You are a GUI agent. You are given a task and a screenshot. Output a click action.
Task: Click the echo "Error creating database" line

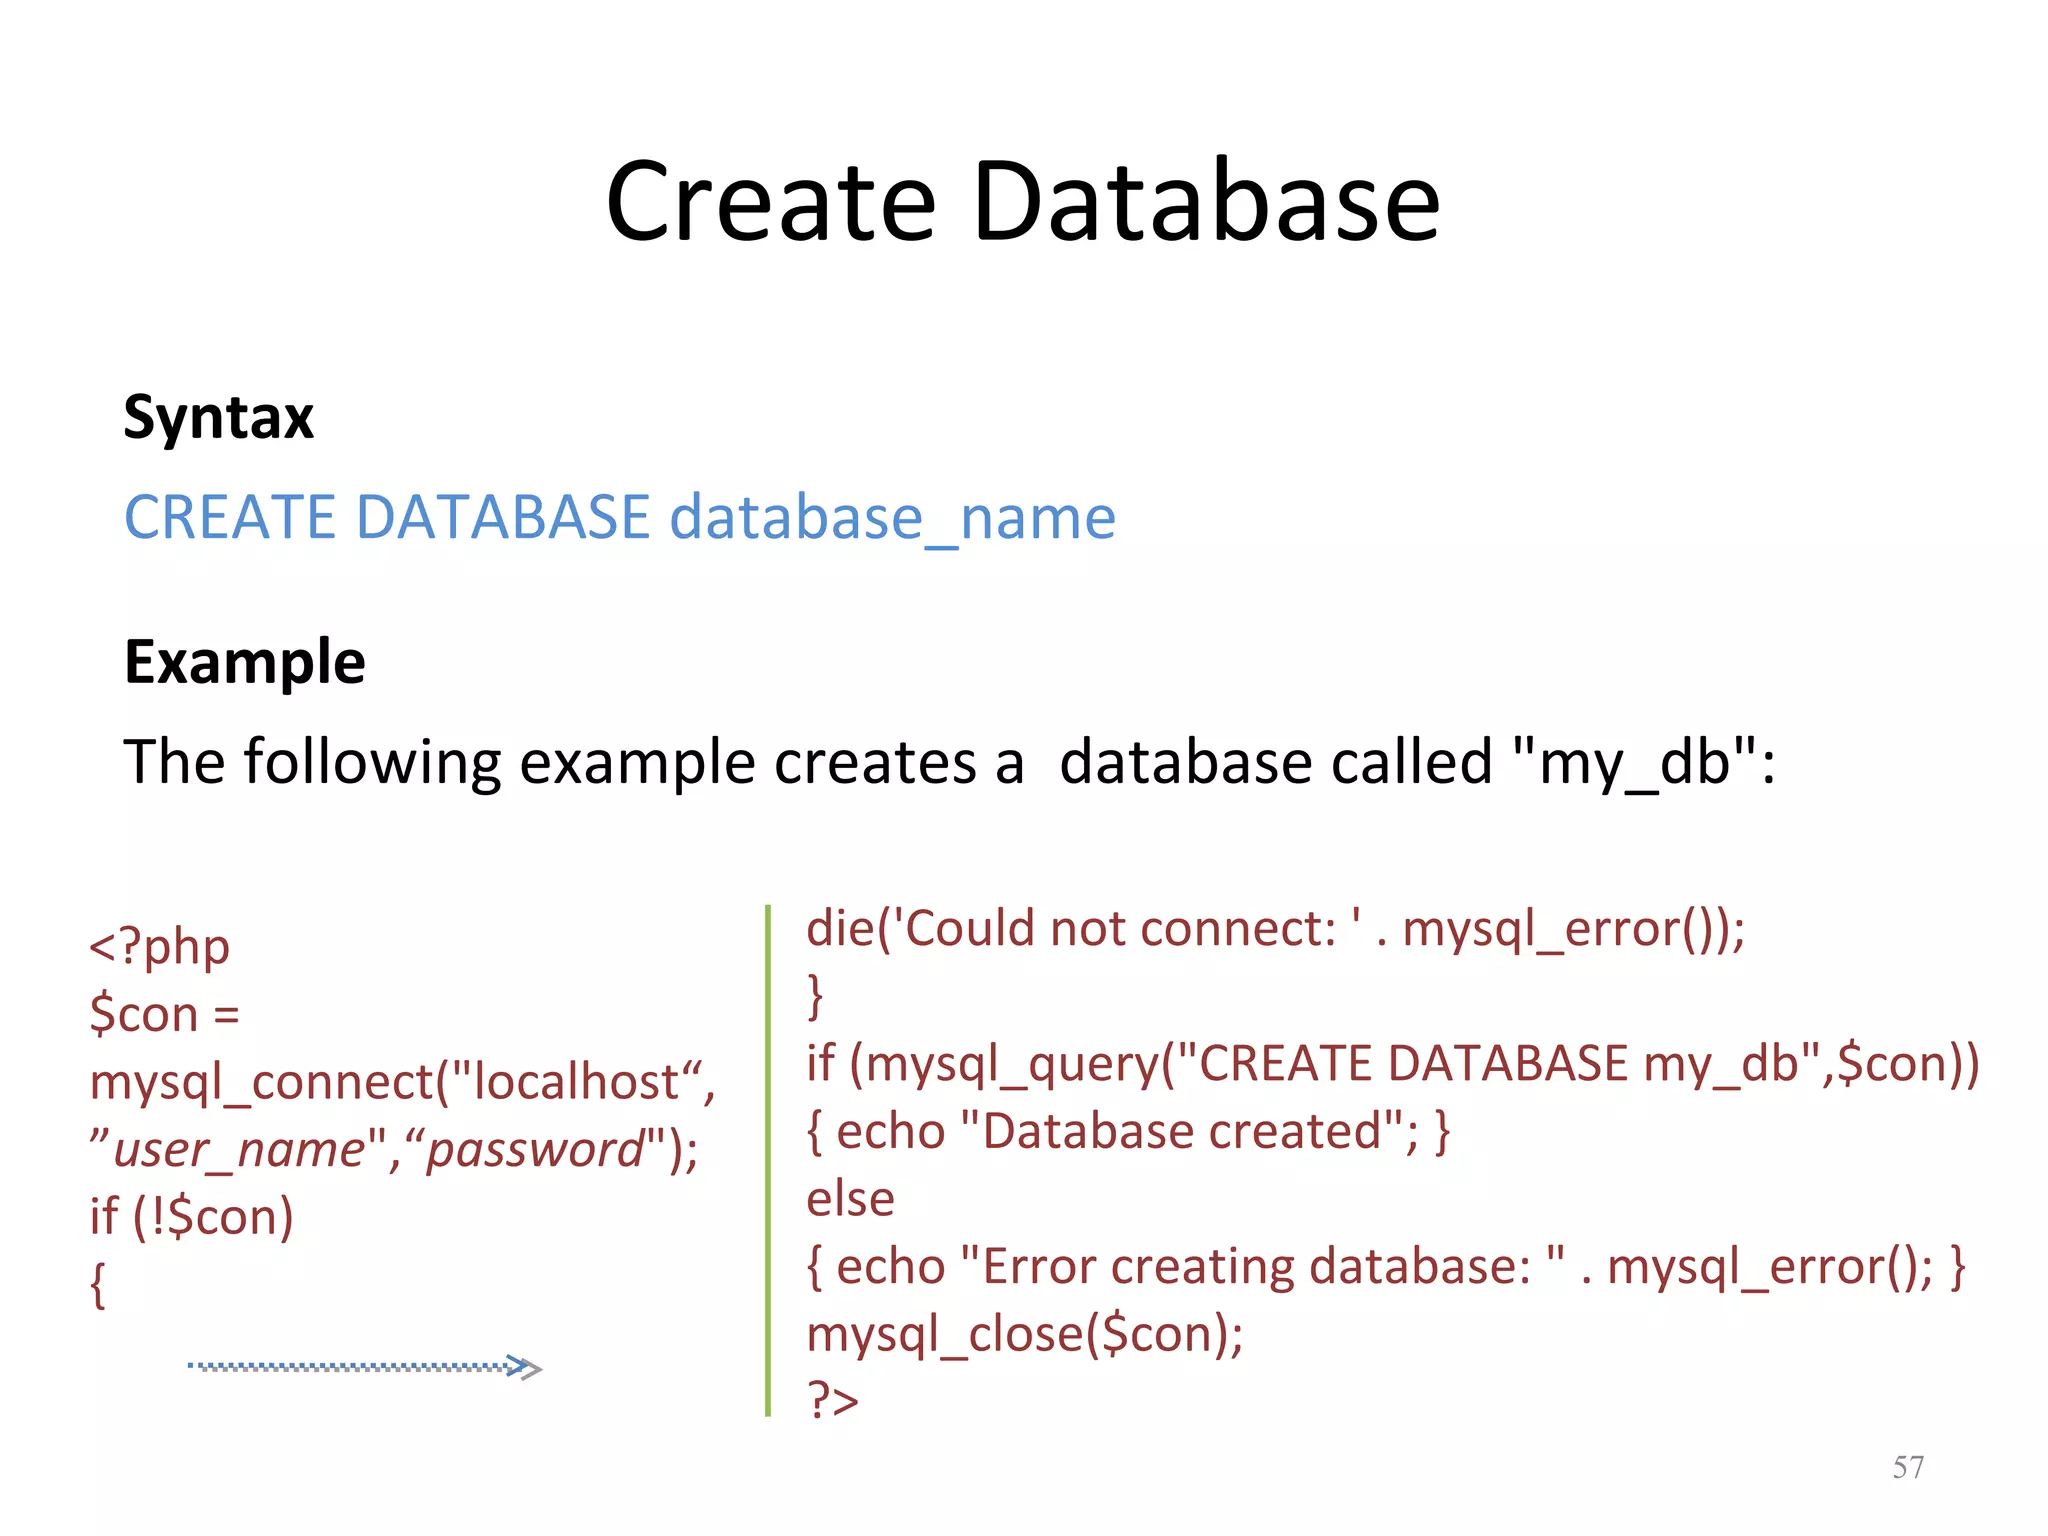pyautogui.click(x=1386, y=1267)
